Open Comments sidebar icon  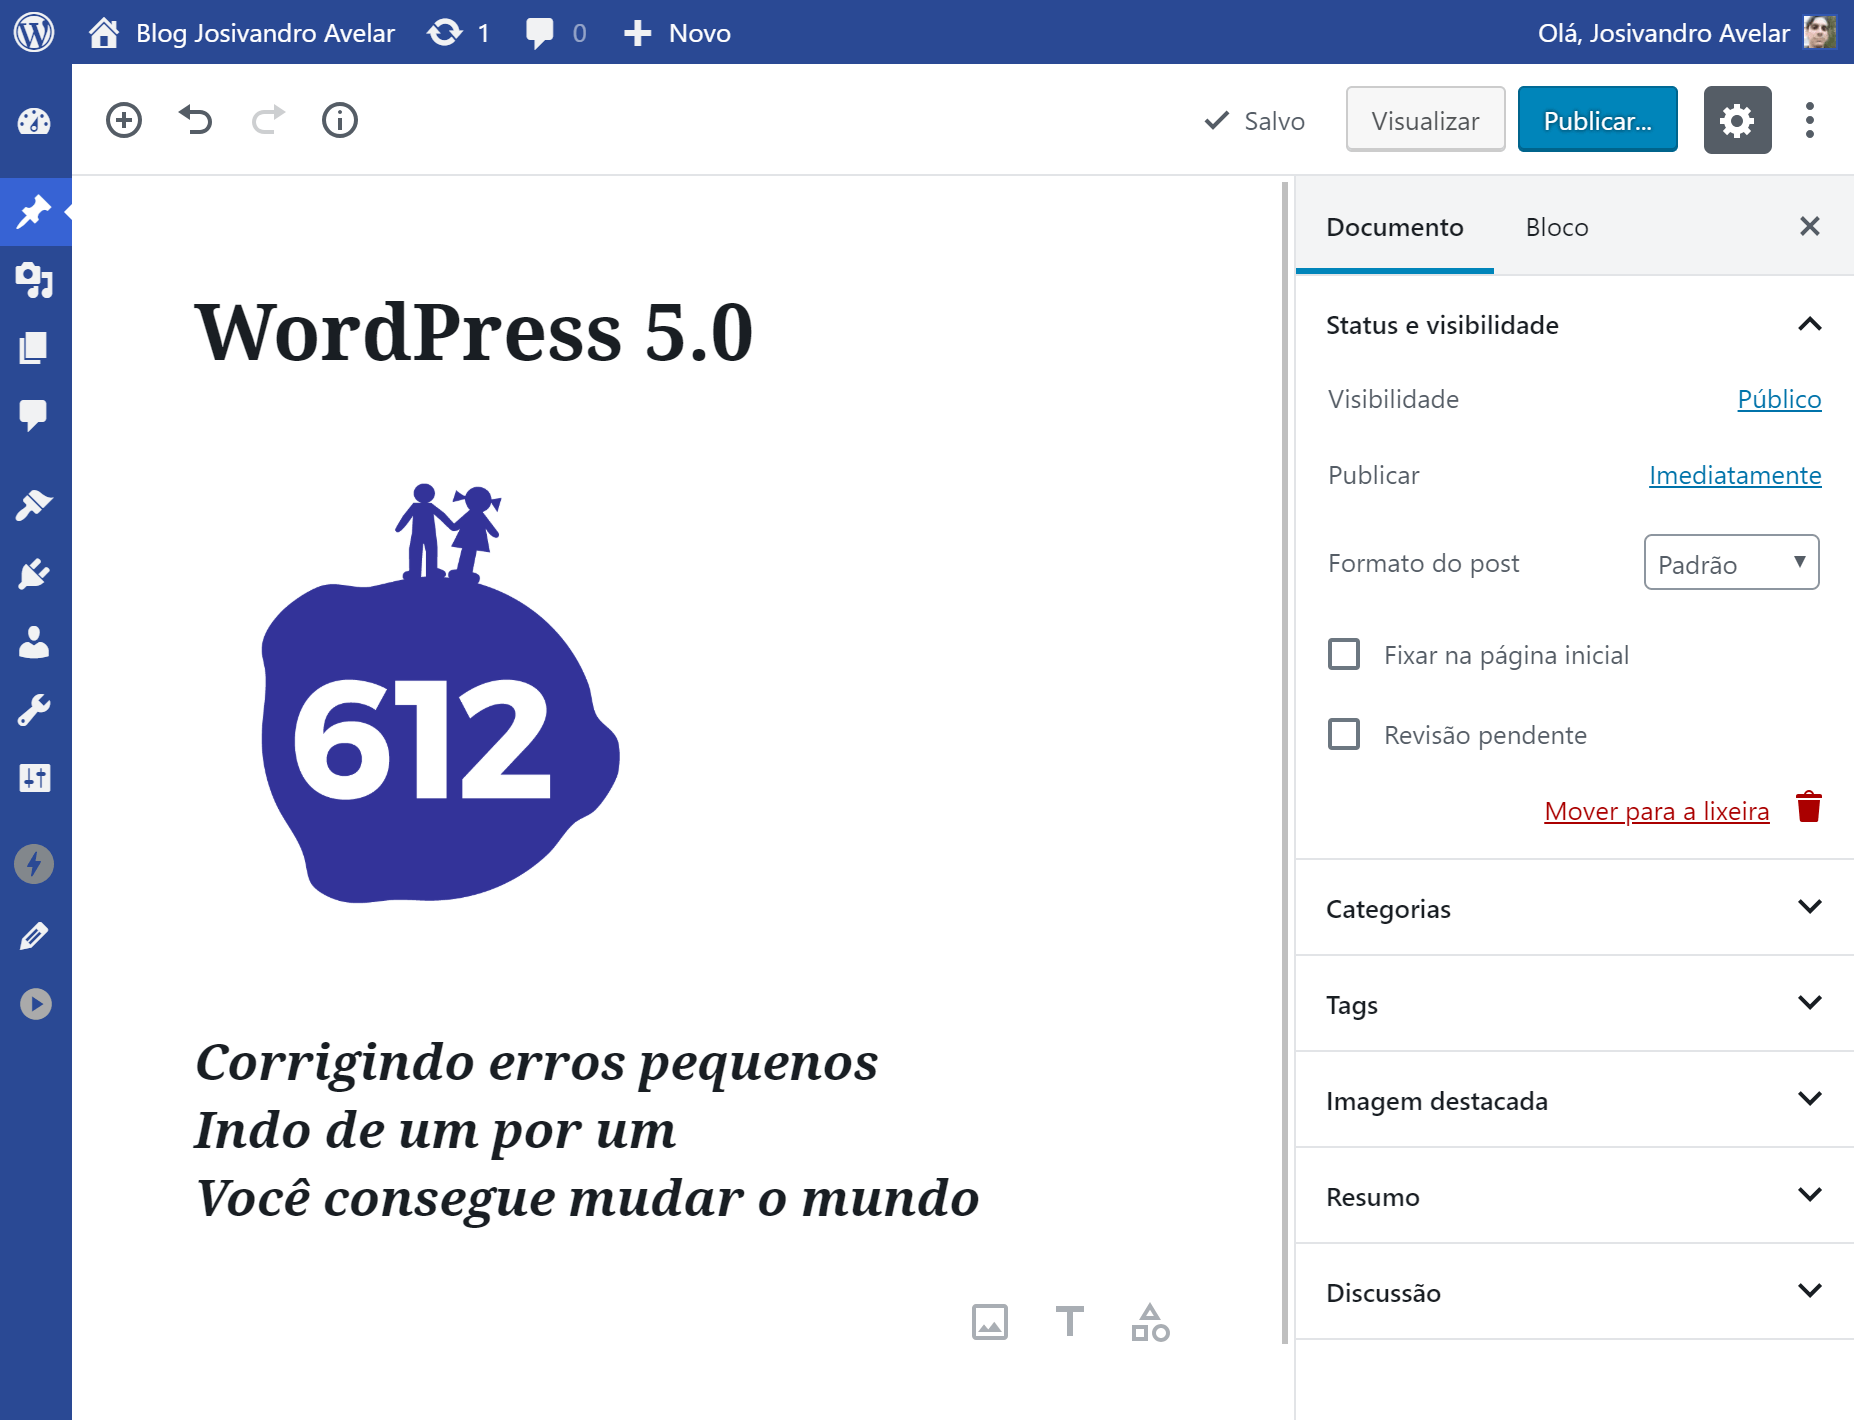coord(34,415)
